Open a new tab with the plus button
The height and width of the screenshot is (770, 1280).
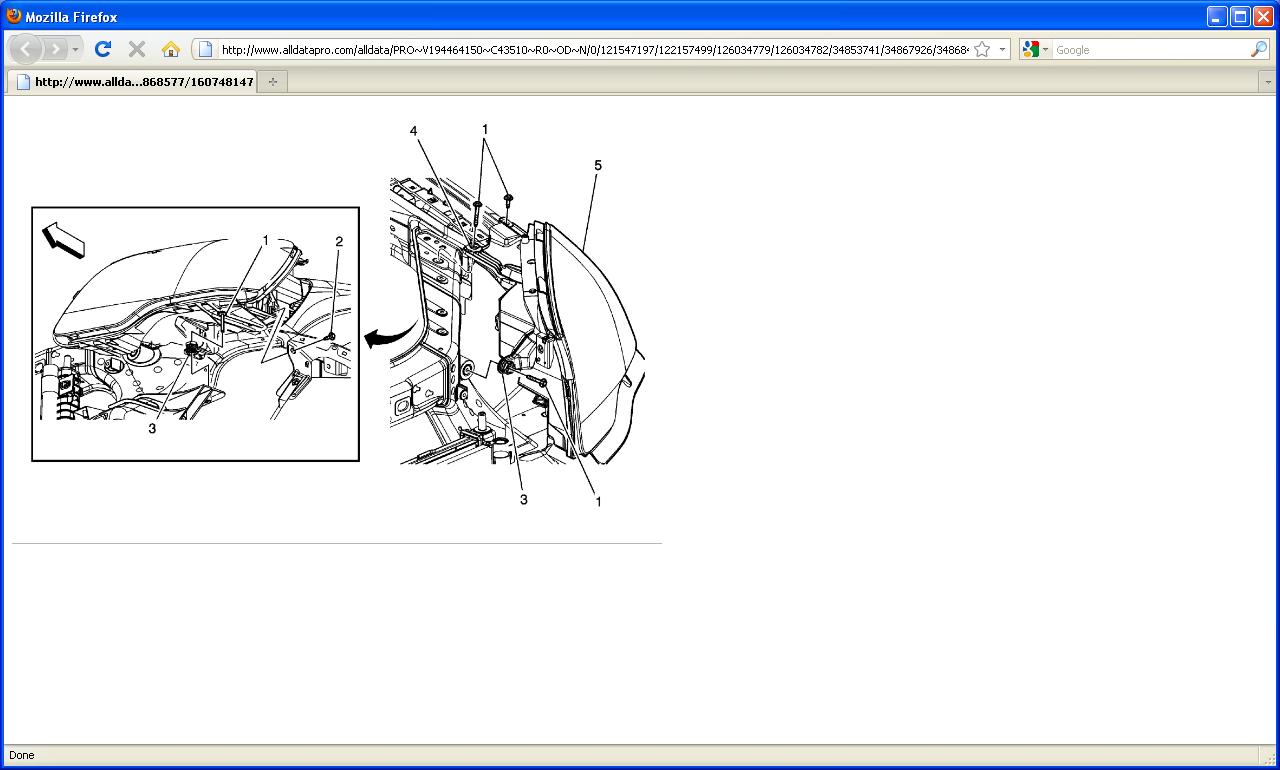(x=273, y=82)
